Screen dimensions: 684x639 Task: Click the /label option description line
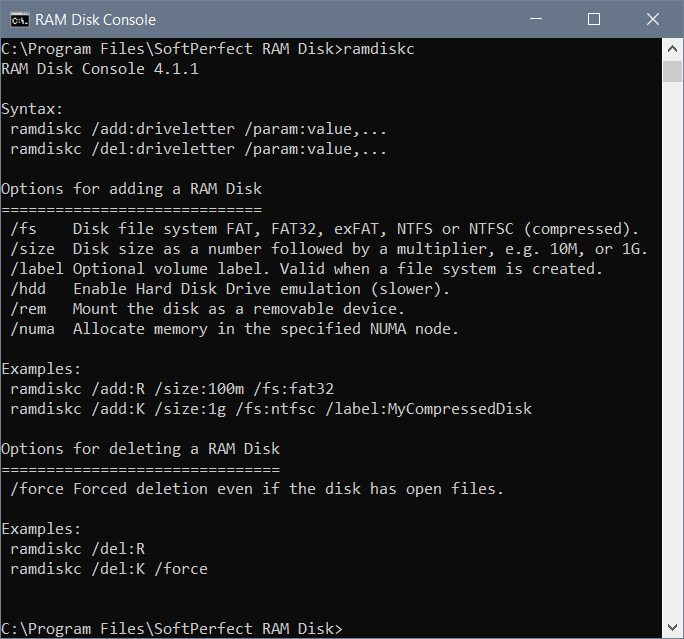click(306, 269)
